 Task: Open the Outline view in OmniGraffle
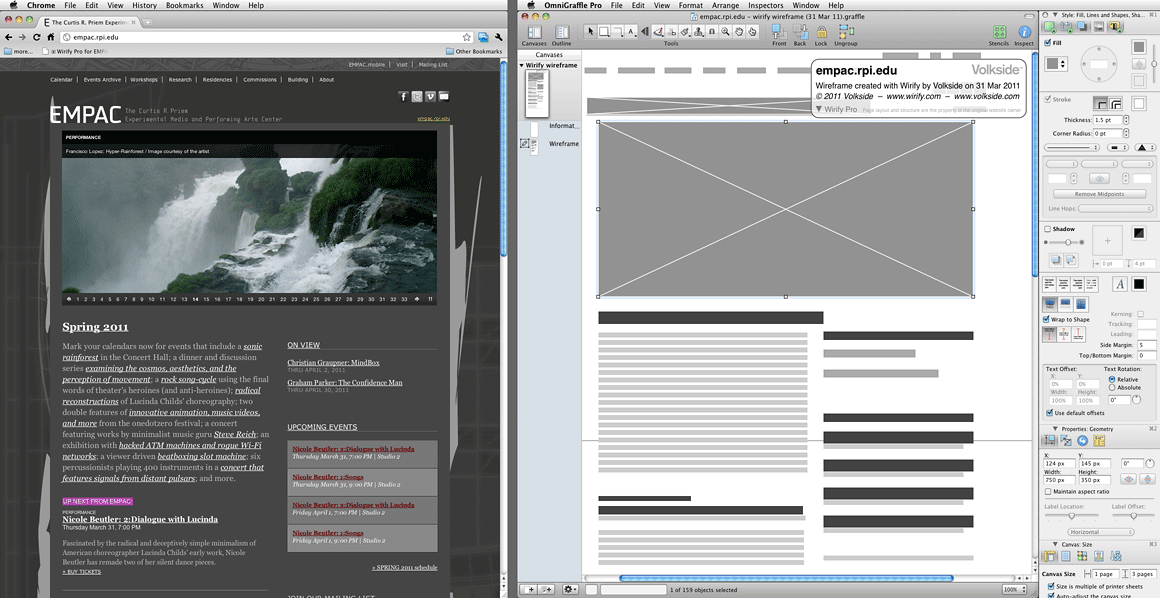[x=562, y=35]
